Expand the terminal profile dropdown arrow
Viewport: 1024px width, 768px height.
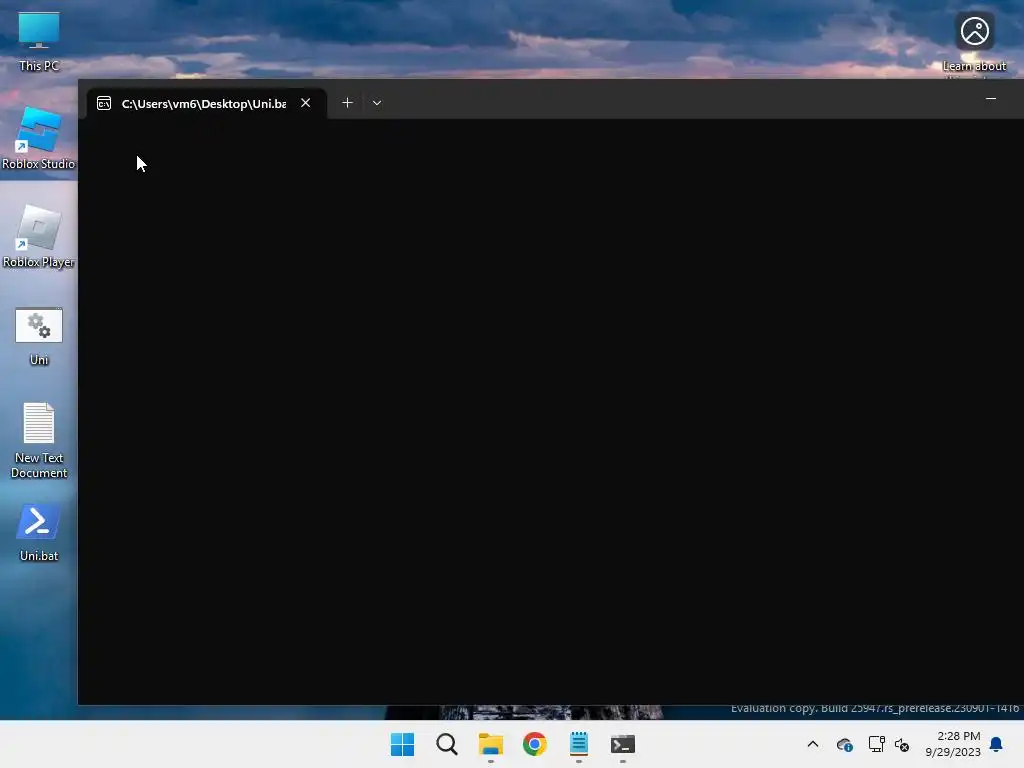[x=377, y=103]
